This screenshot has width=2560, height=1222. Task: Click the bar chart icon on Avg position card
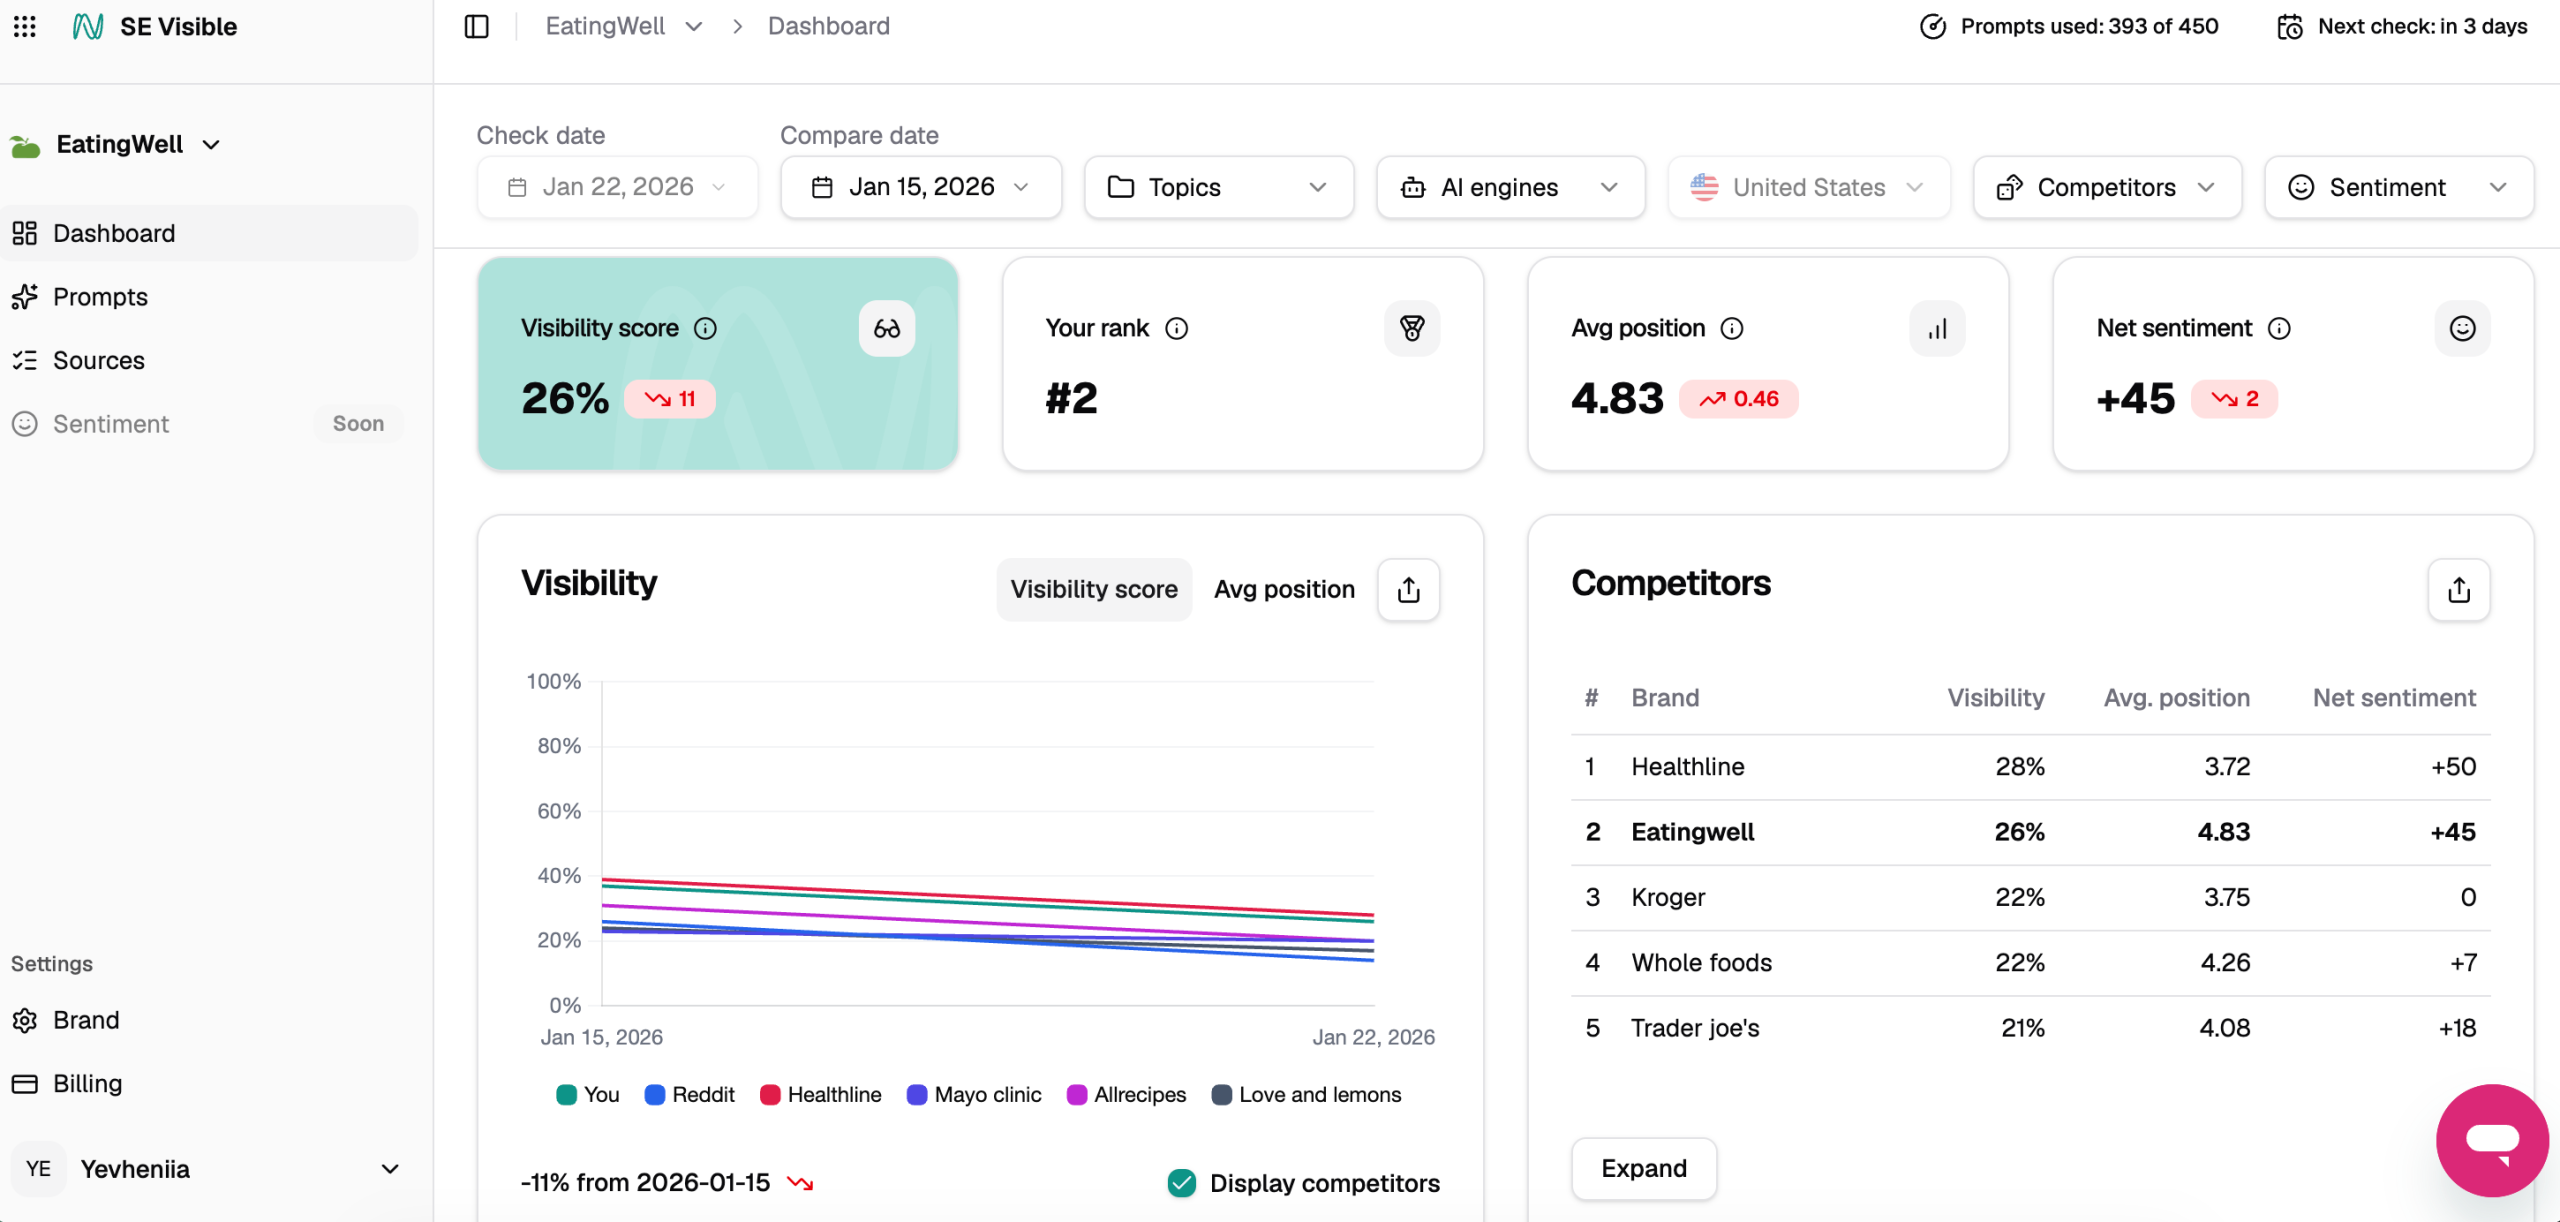click(x=1937, y=328)
